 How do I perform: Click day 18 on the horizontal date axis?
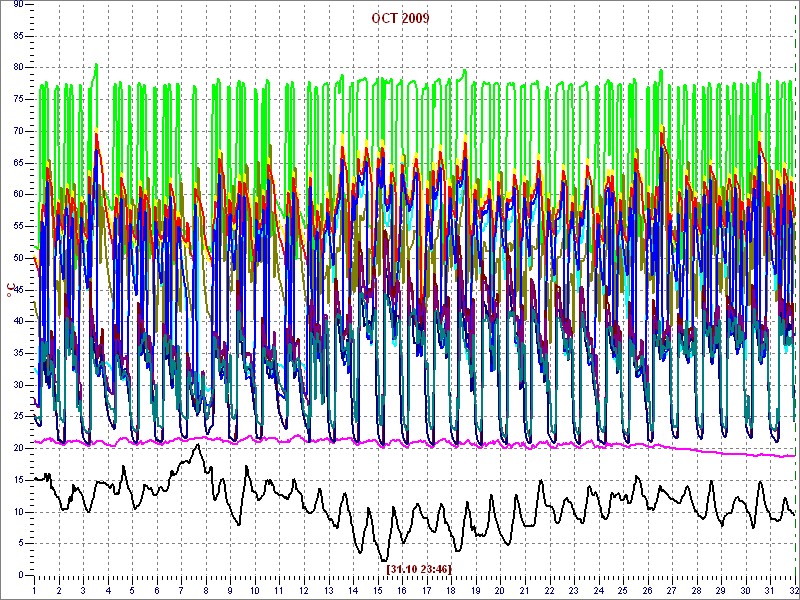451,590
